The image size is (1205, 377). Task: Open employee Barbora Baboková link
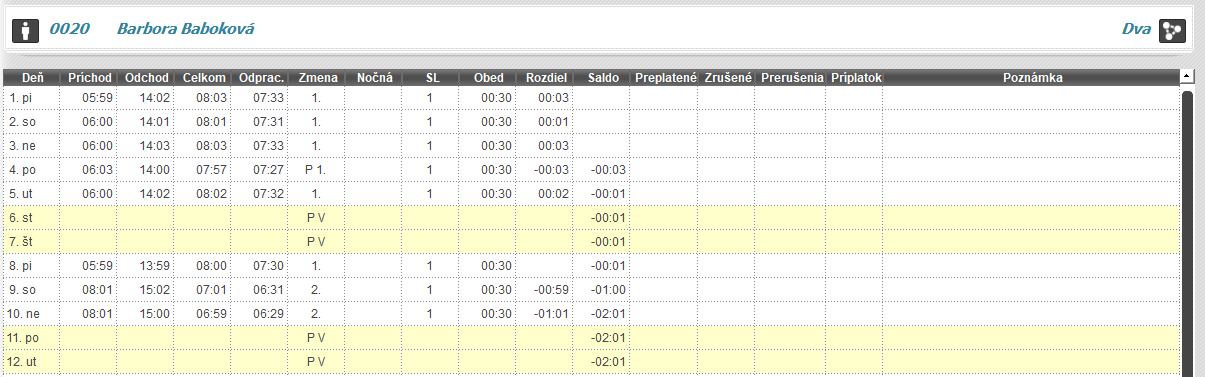pos(185,29)
